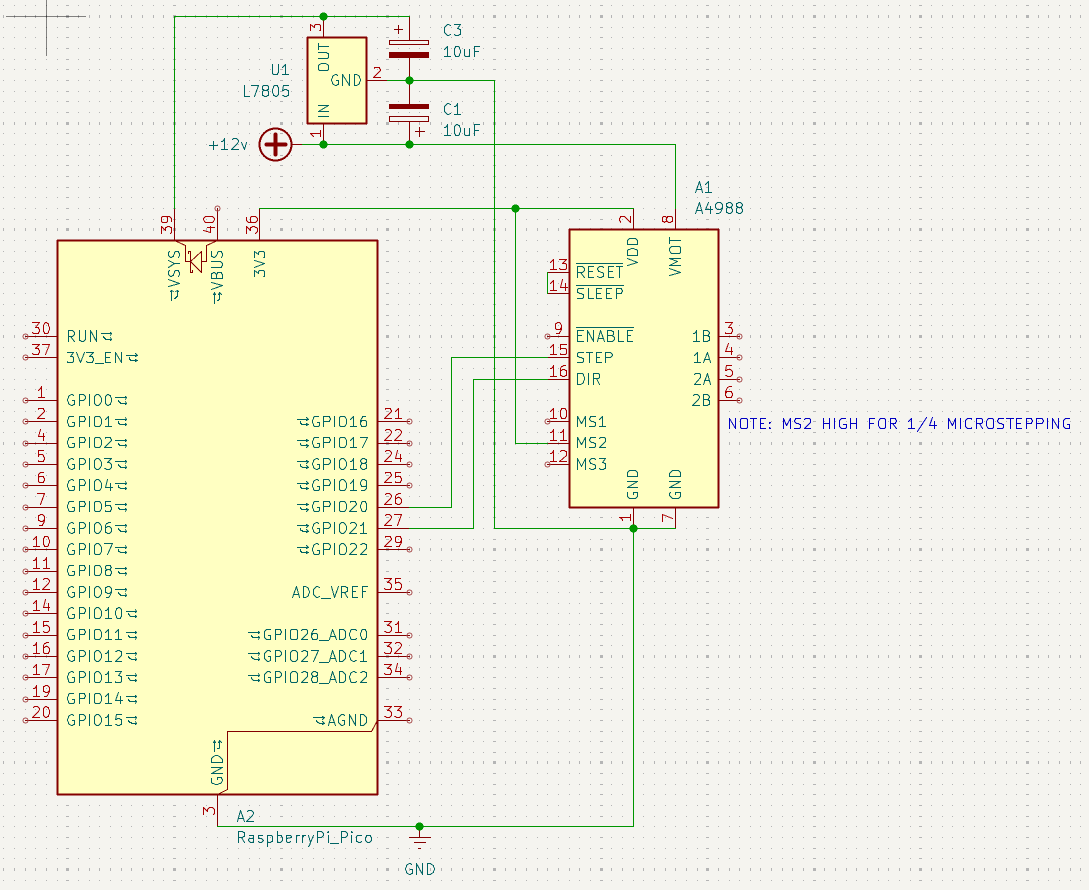Select the ADC_VREF pin label
Screen dimensions: 1089x890
pyautogui.click(x=330, y=592)
